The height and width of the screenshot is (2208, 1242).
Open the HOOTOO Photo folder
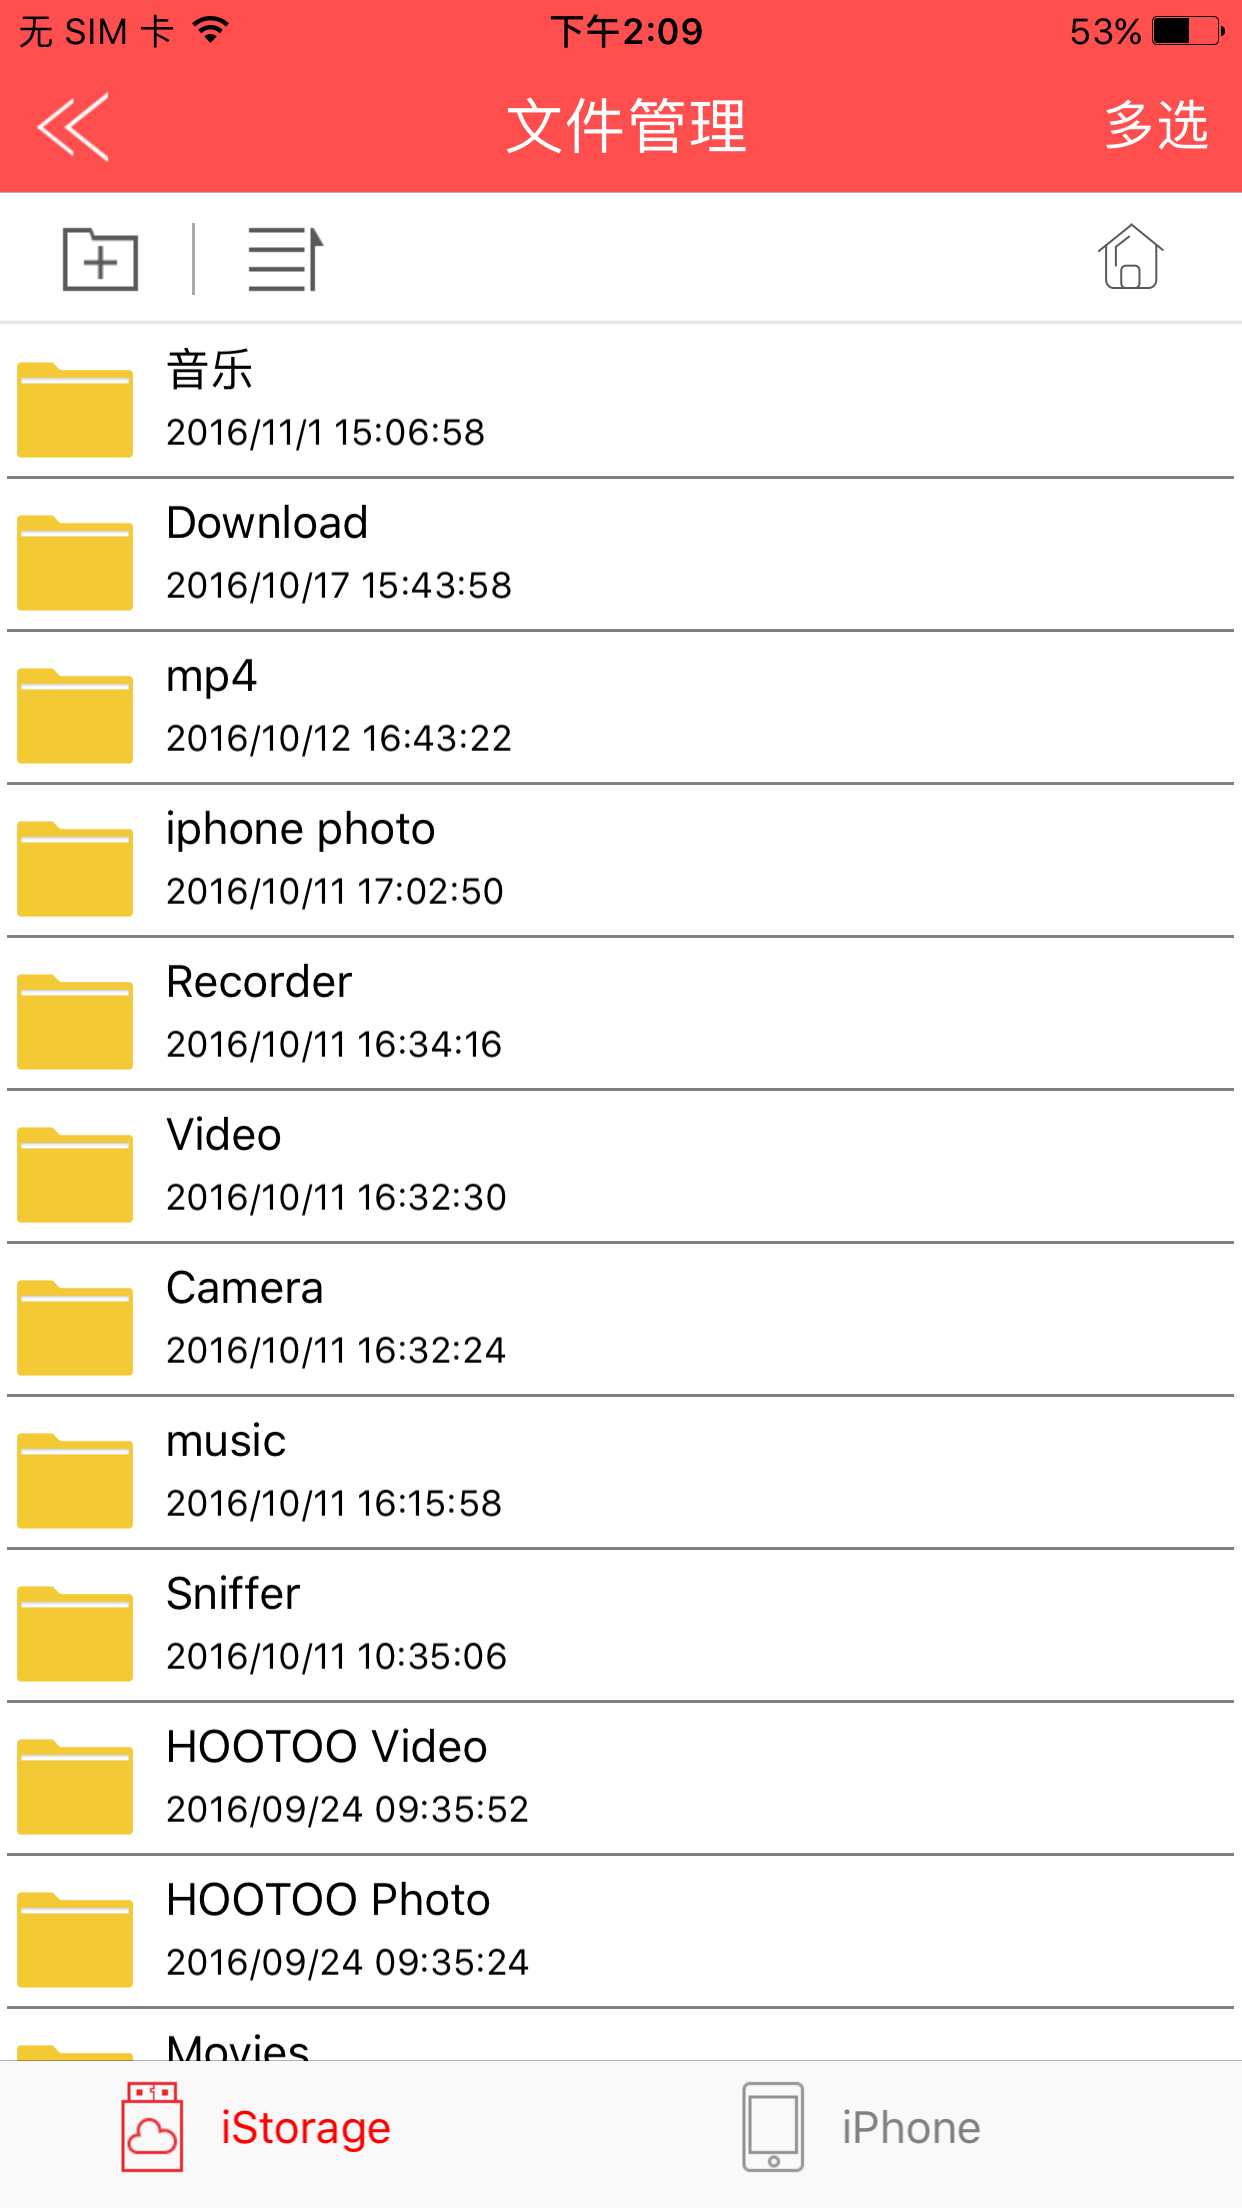pos(621,1931)
